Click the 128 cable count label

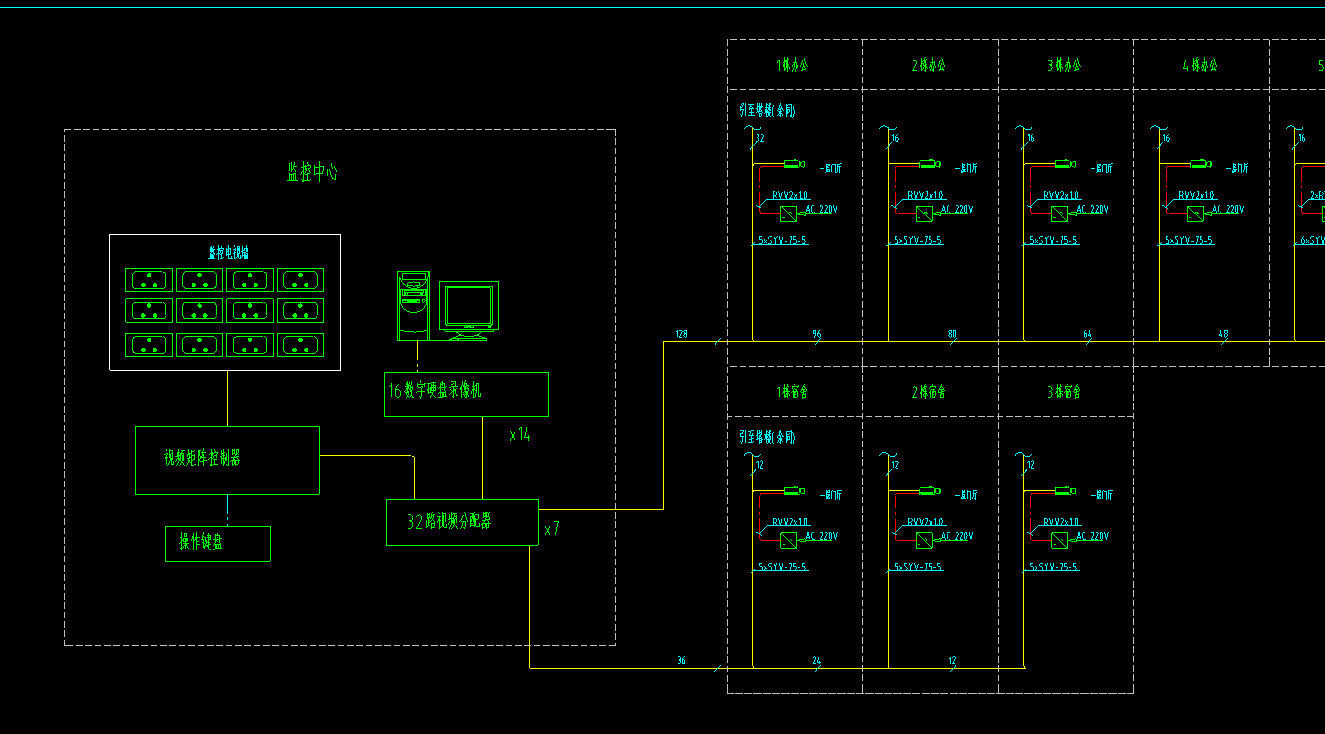[682, 333]
